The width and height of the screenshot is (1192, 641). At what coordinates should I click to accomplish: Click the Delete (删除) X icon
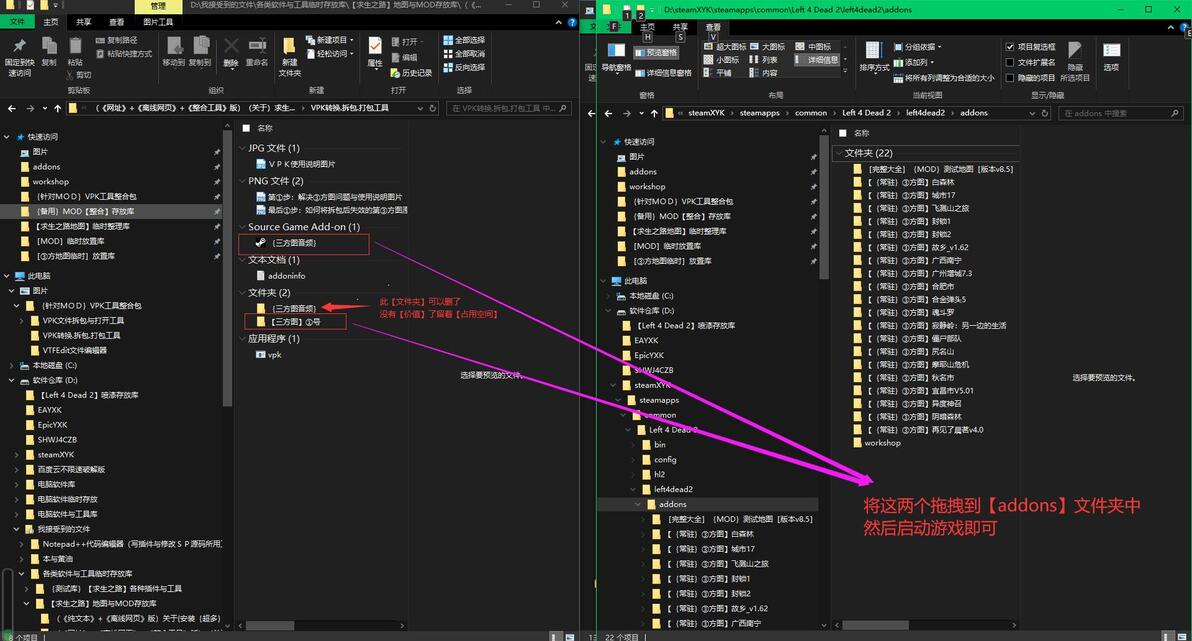tap(231, 46)
